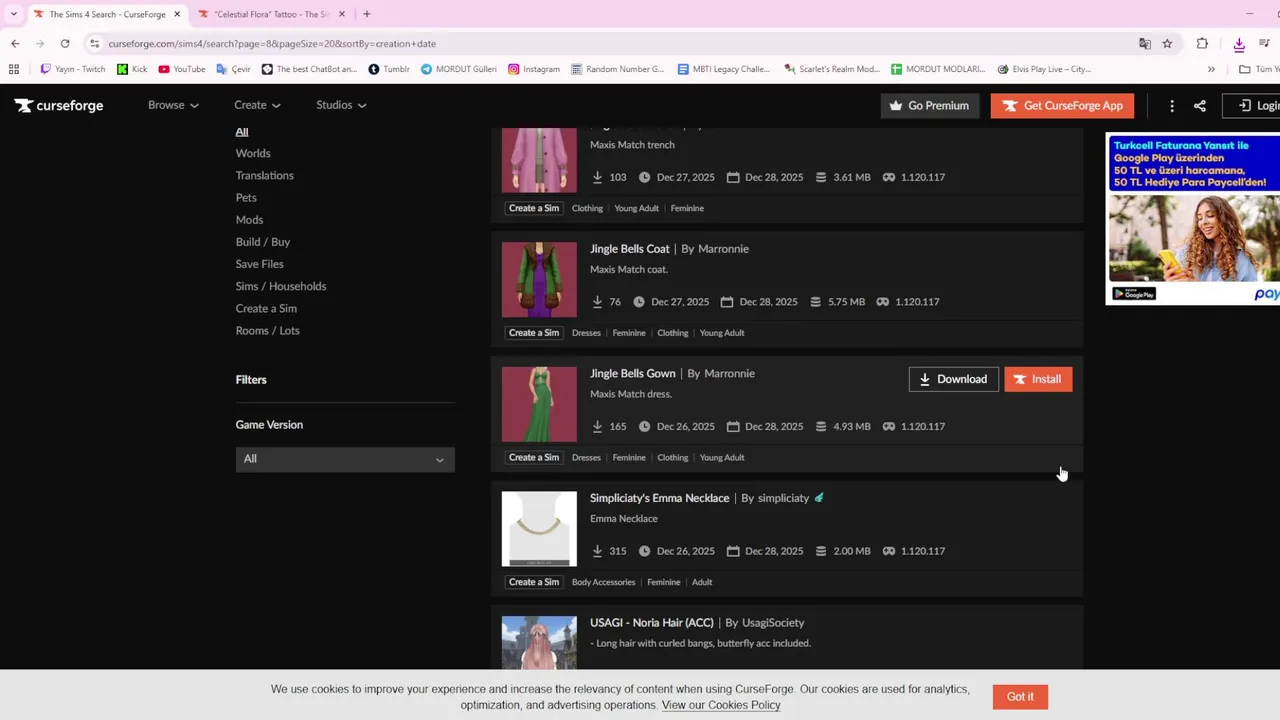Screen dimensions: 1280x720
Task: Select the Mods category
Action: click(x=250, y=220)
